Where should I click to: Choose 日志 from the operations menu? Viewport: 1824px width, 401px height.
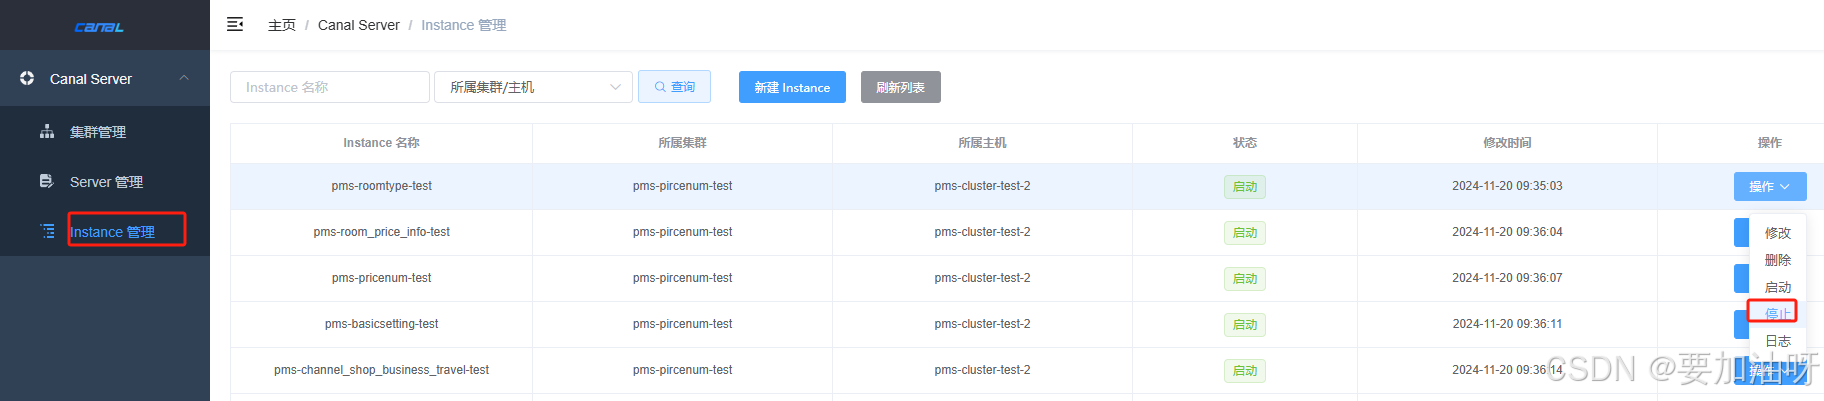tap(1778, 341)
